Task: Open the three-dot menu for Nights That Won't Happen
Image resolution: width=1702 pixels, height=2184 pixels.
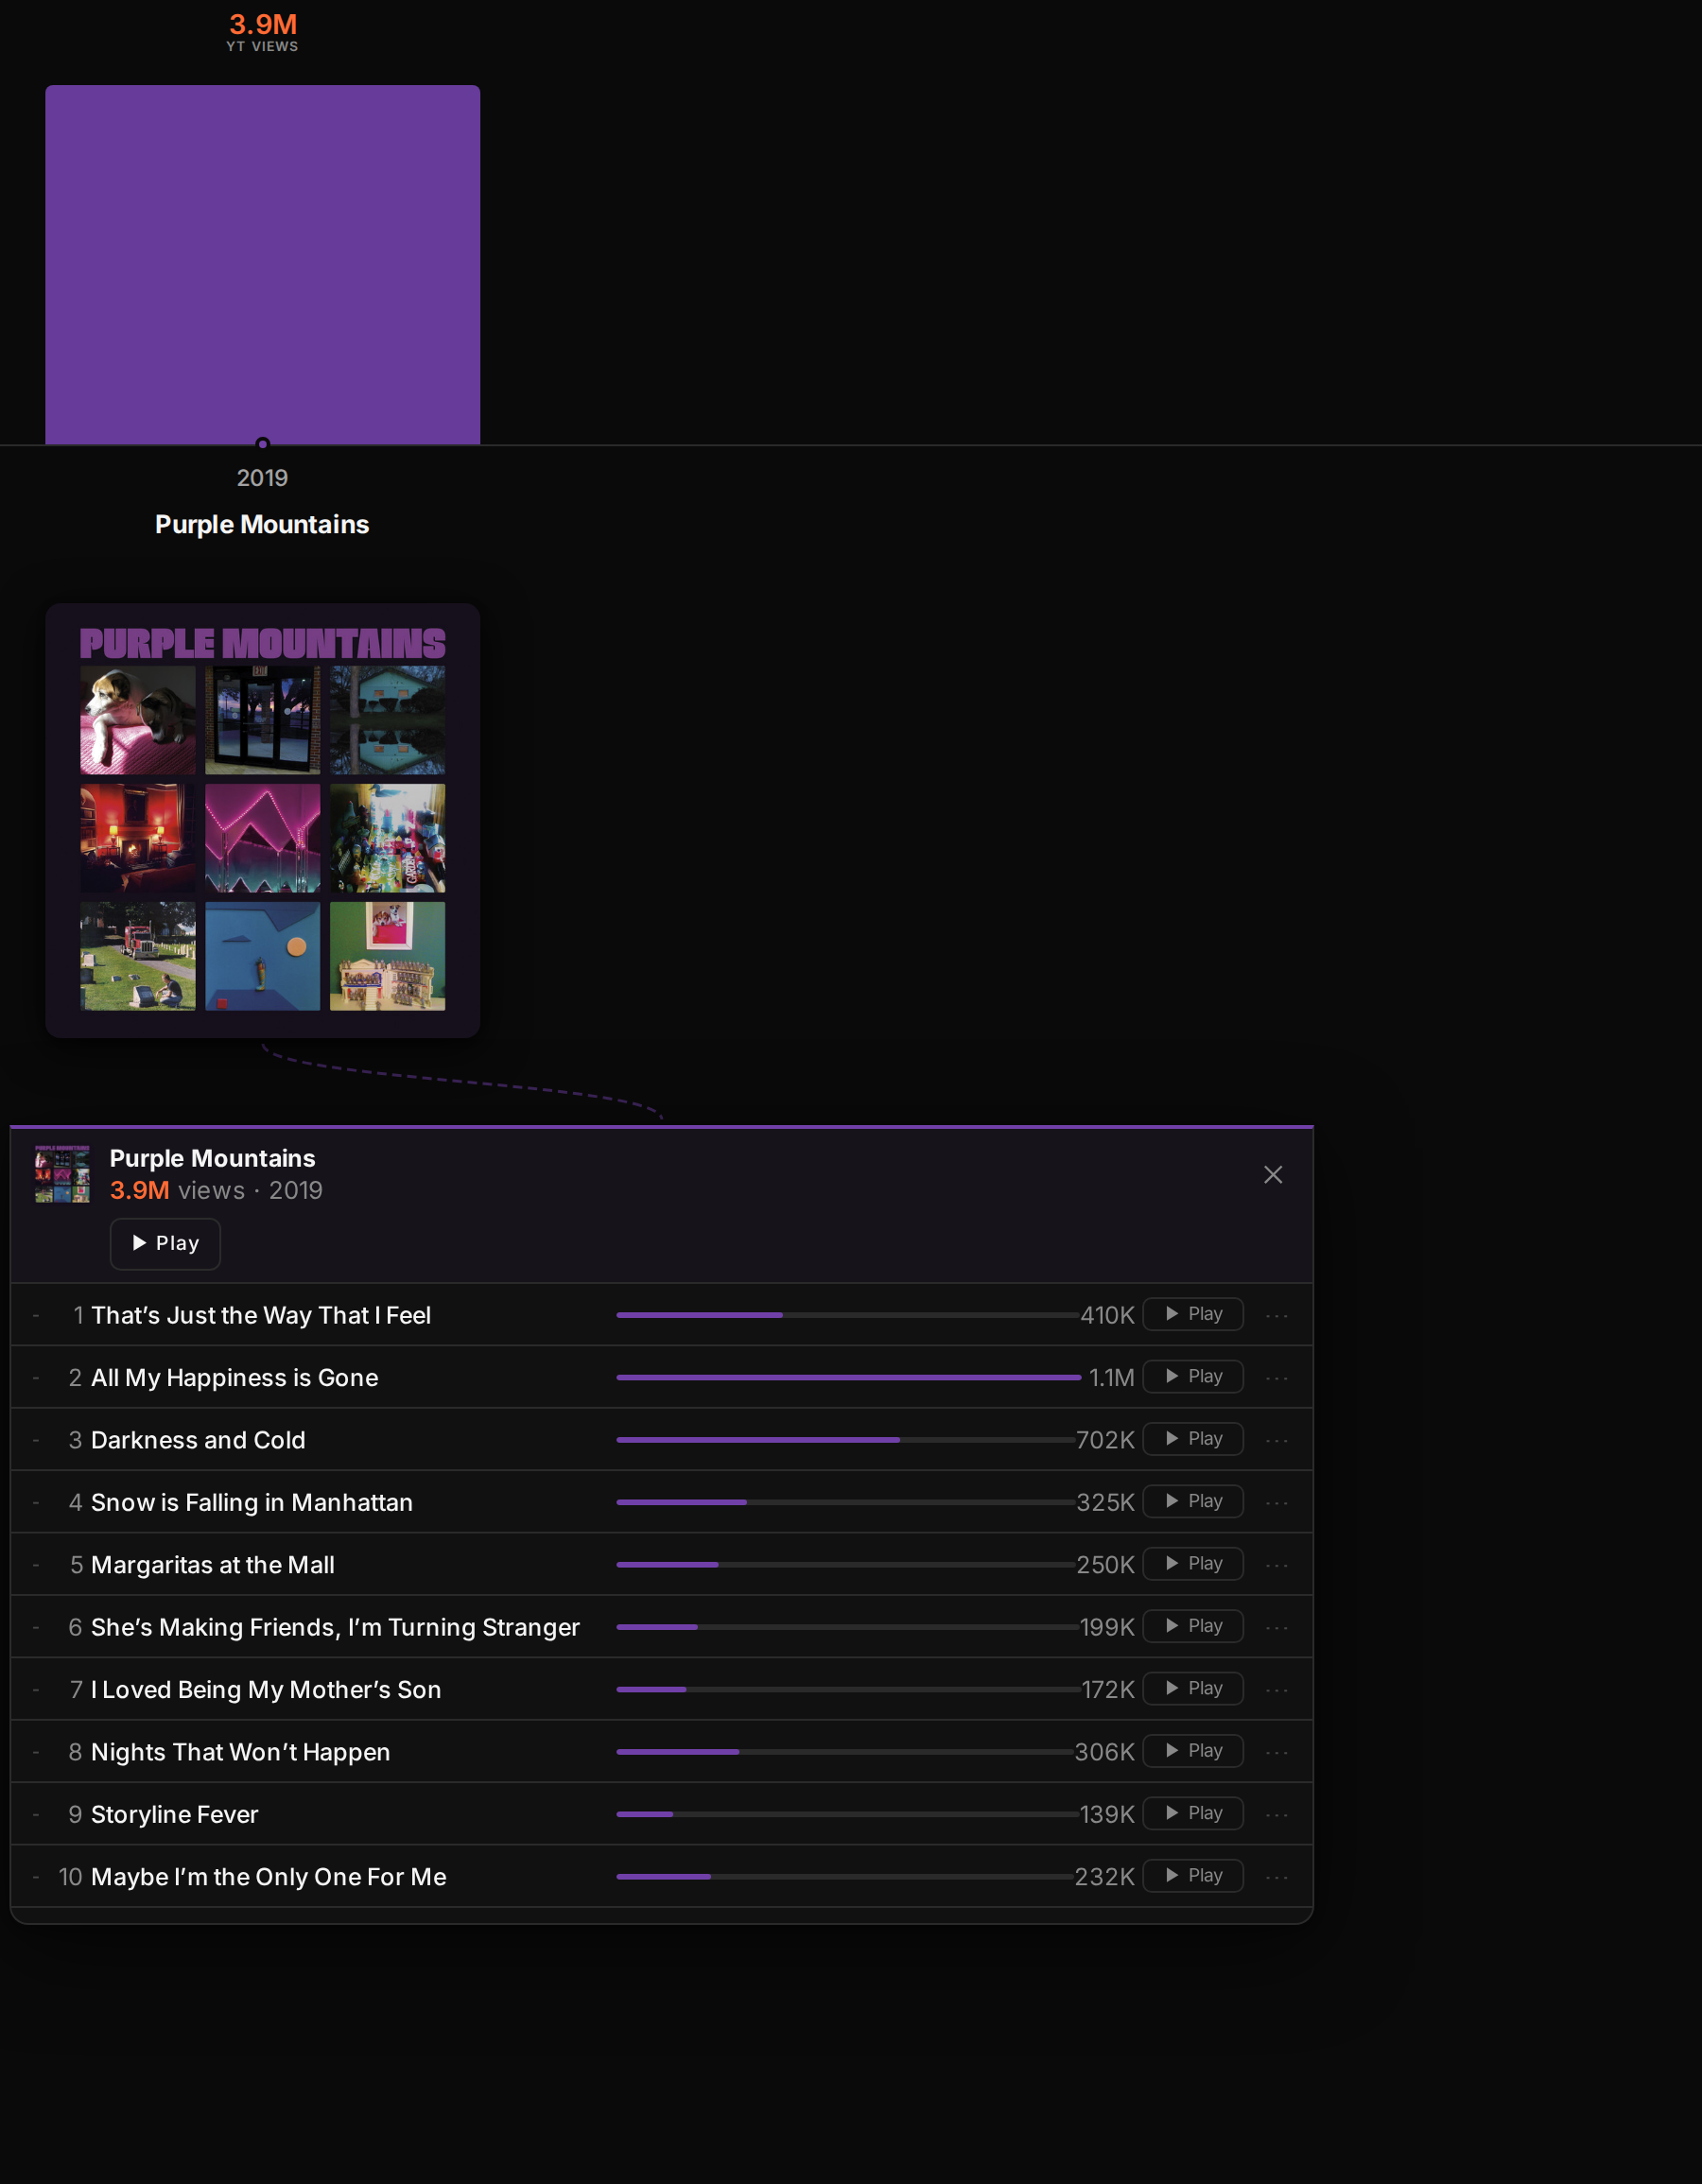Action: pos(1277,1752)
